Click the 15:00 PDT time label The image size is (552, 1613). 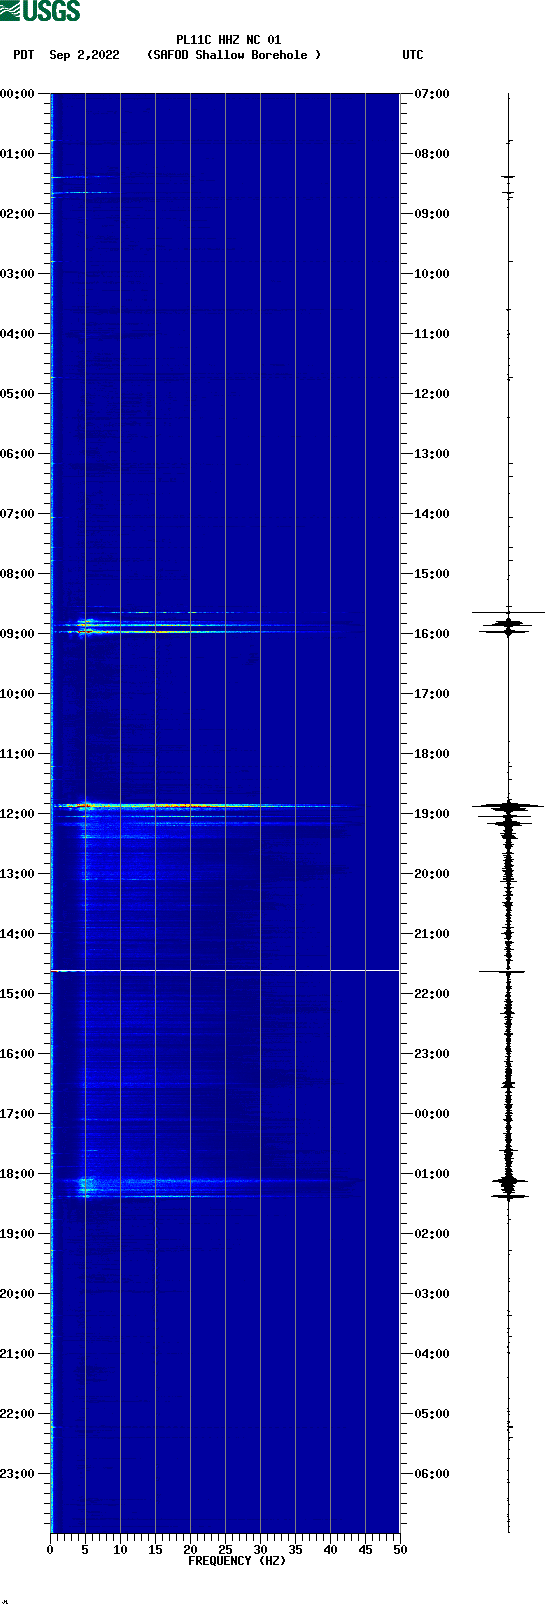(x=18, y=994)
